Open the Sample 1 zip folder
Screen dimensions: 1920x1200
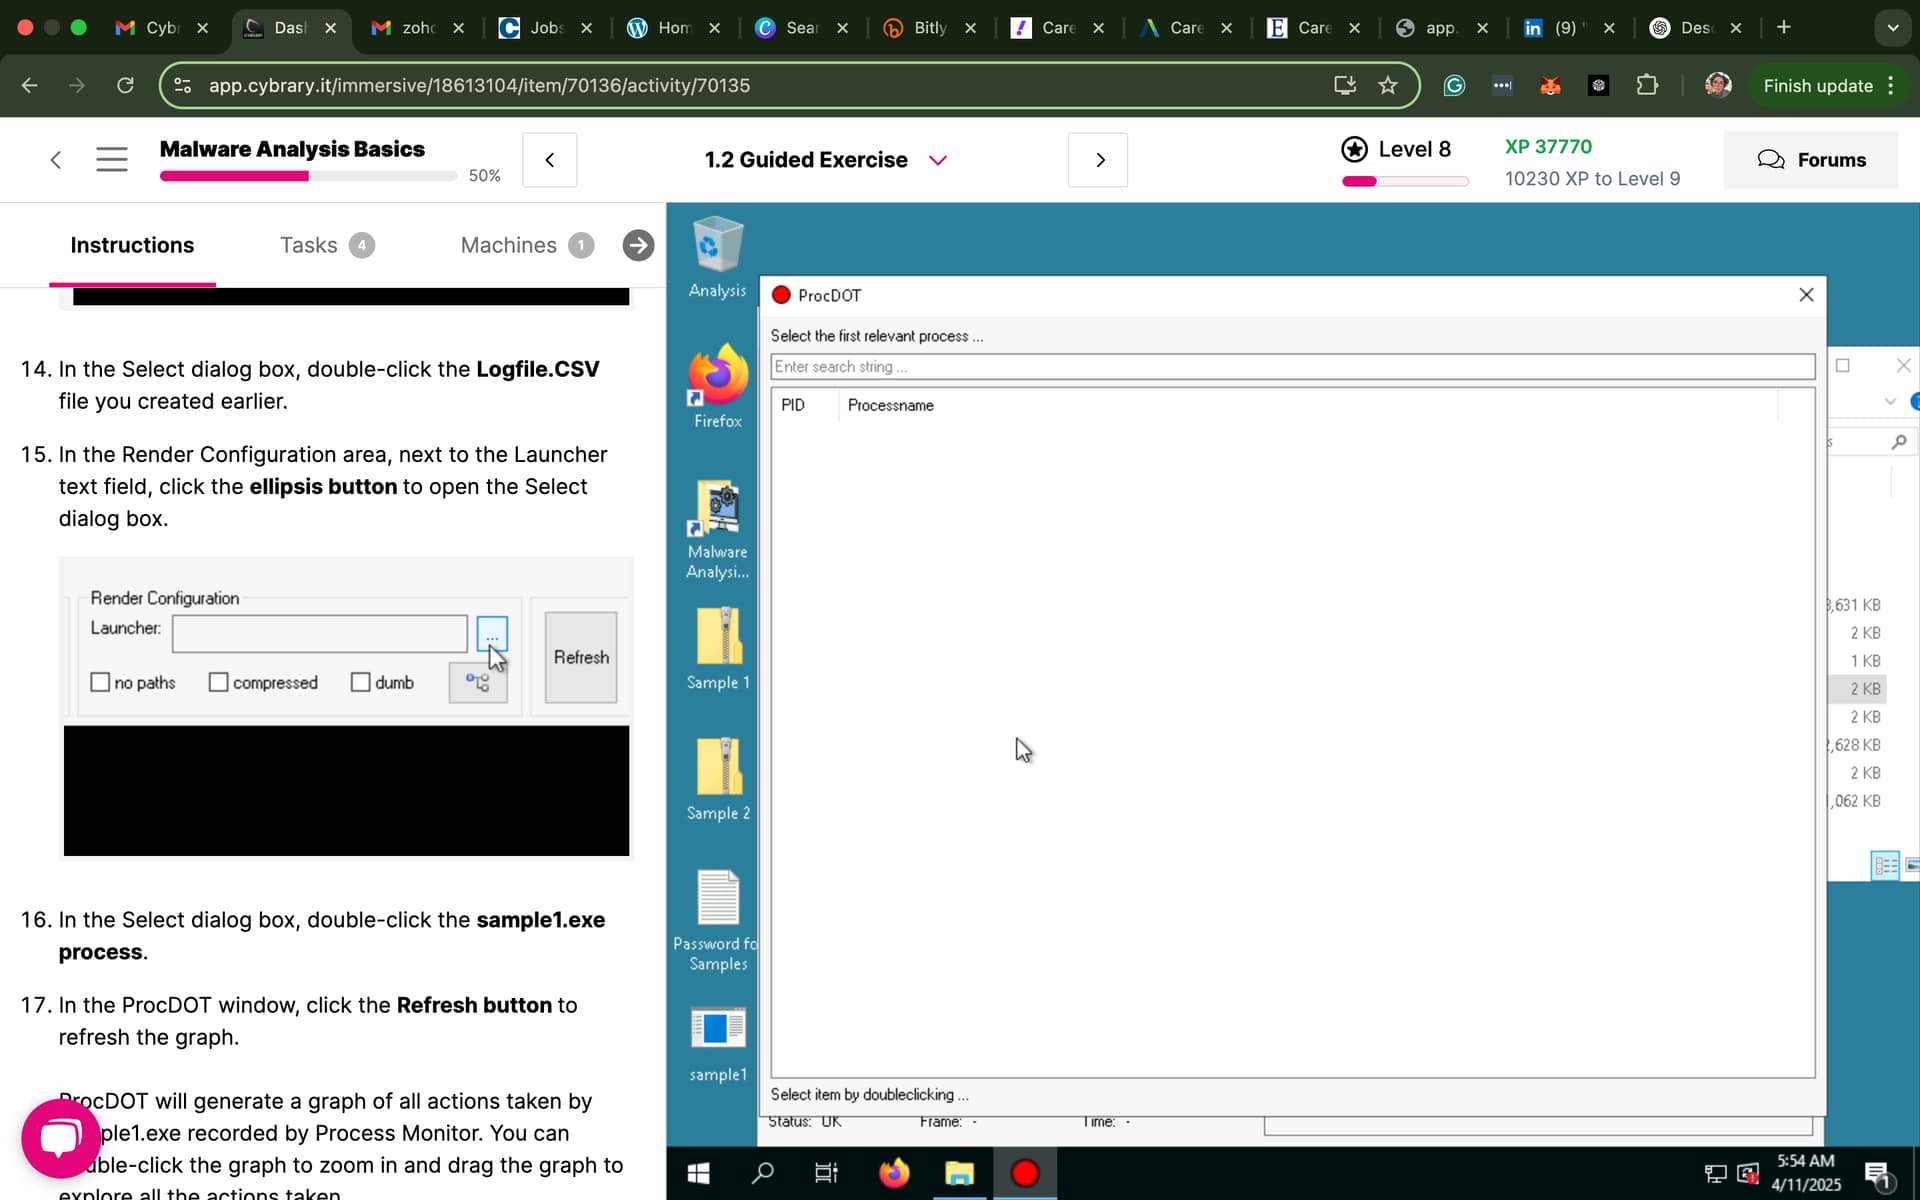point(717,647)
